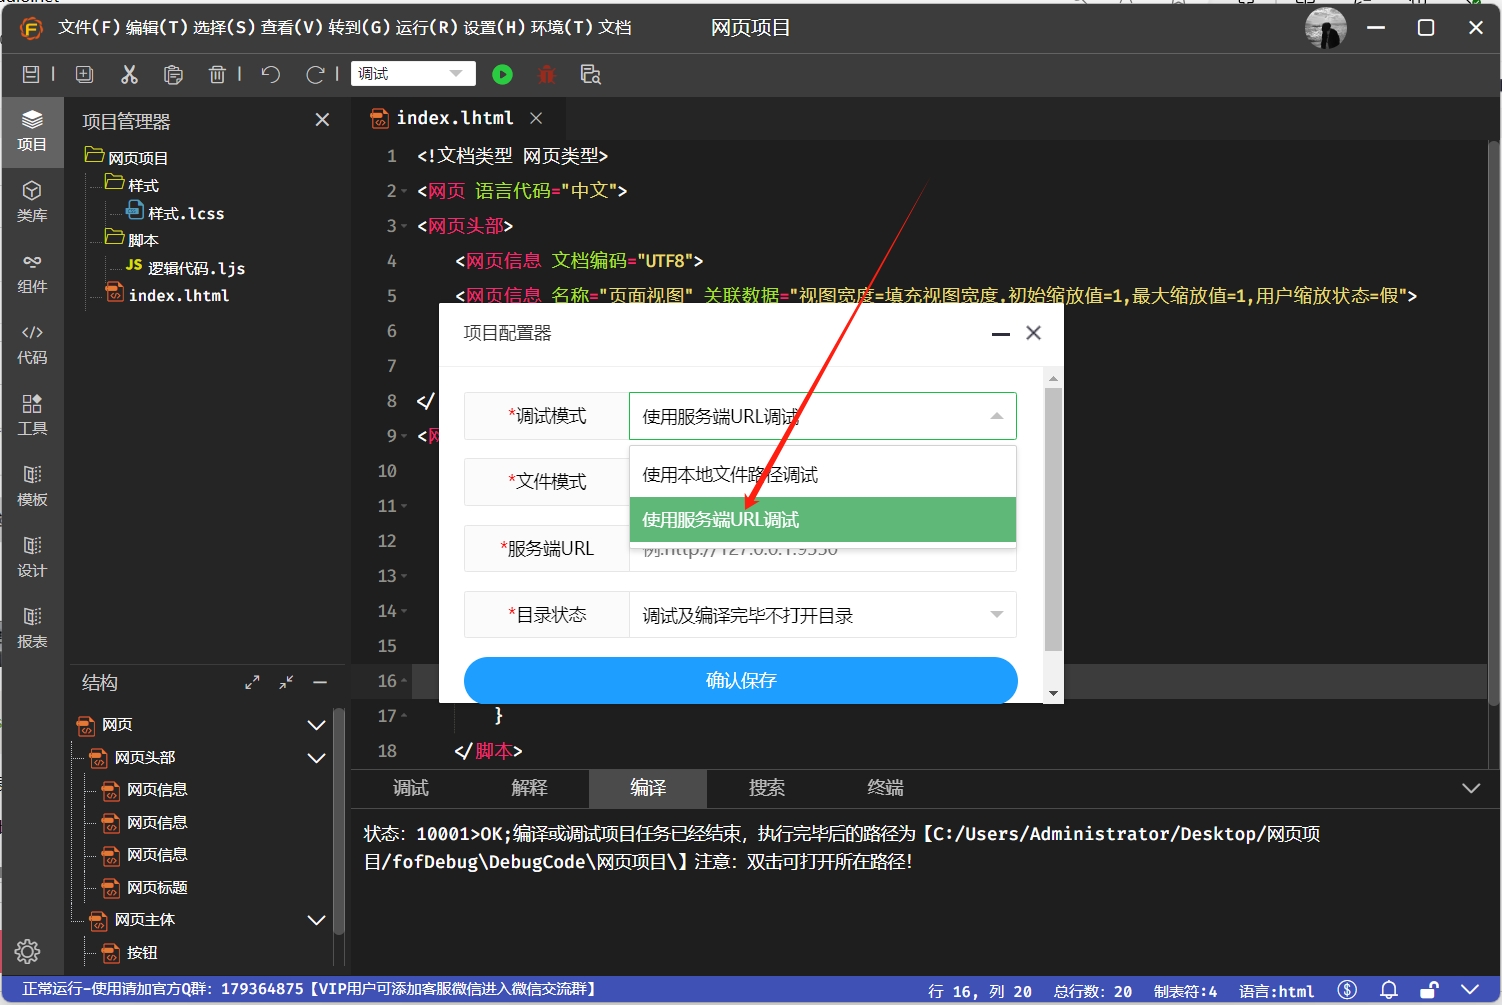
Task: Switch to the 解释 output tab
Action: pyautogui.click(x=529, y=788)
